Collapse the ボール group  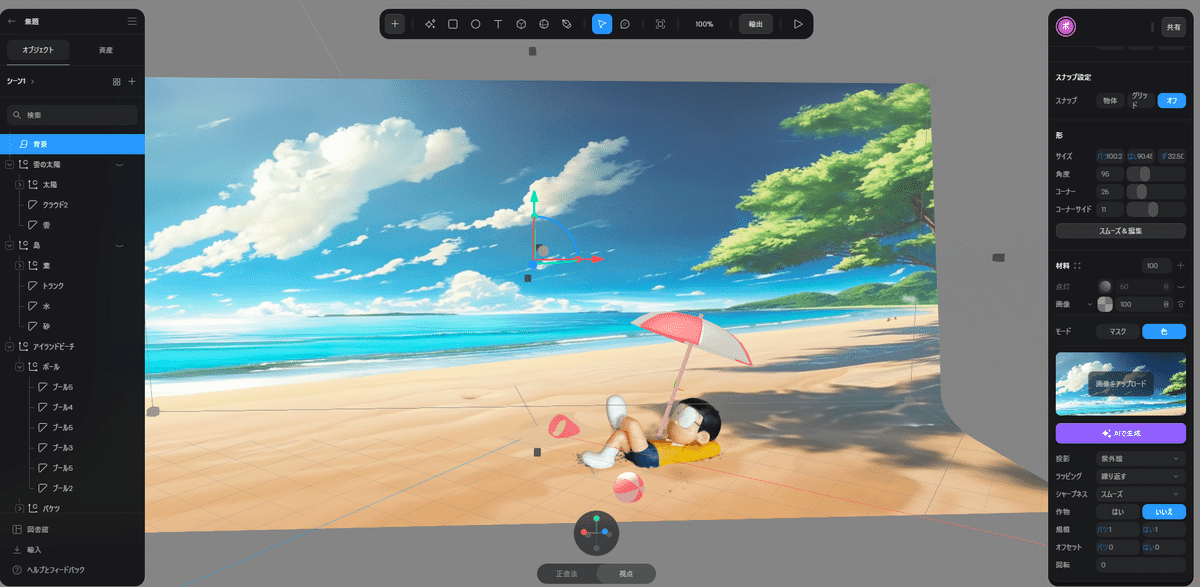[x=20, y=367]
